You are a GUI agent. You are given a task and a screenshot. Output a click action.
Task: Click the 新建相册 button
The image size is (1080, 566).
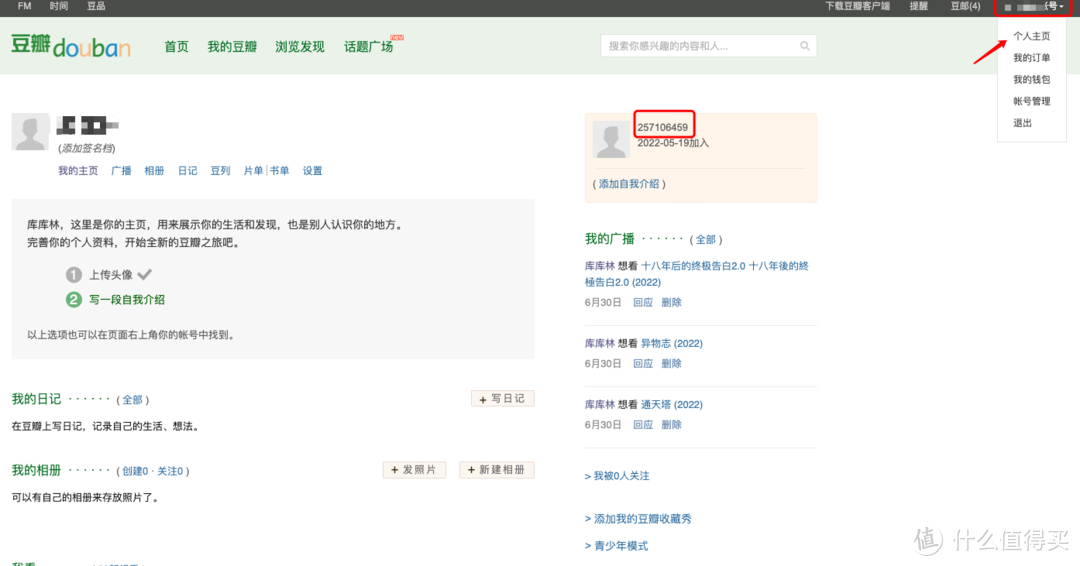[497, 470]
